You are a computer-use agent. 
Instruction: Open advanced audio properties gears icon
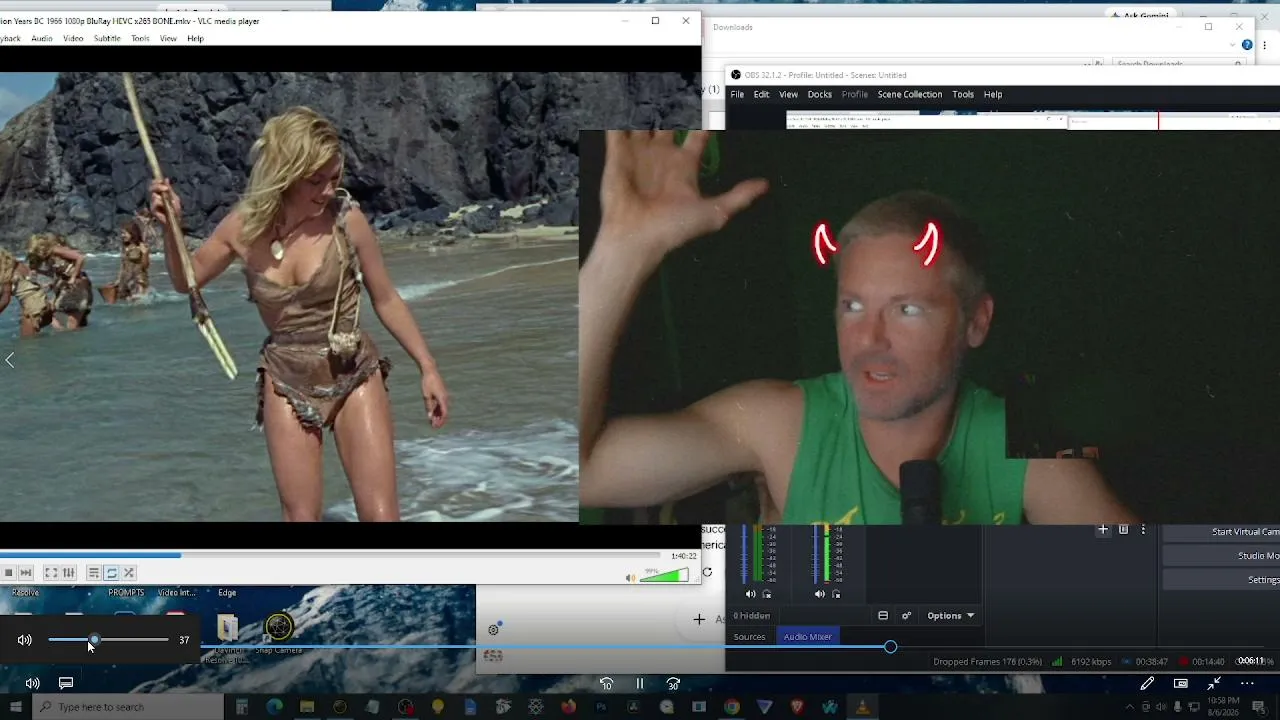tap(907, 616)
